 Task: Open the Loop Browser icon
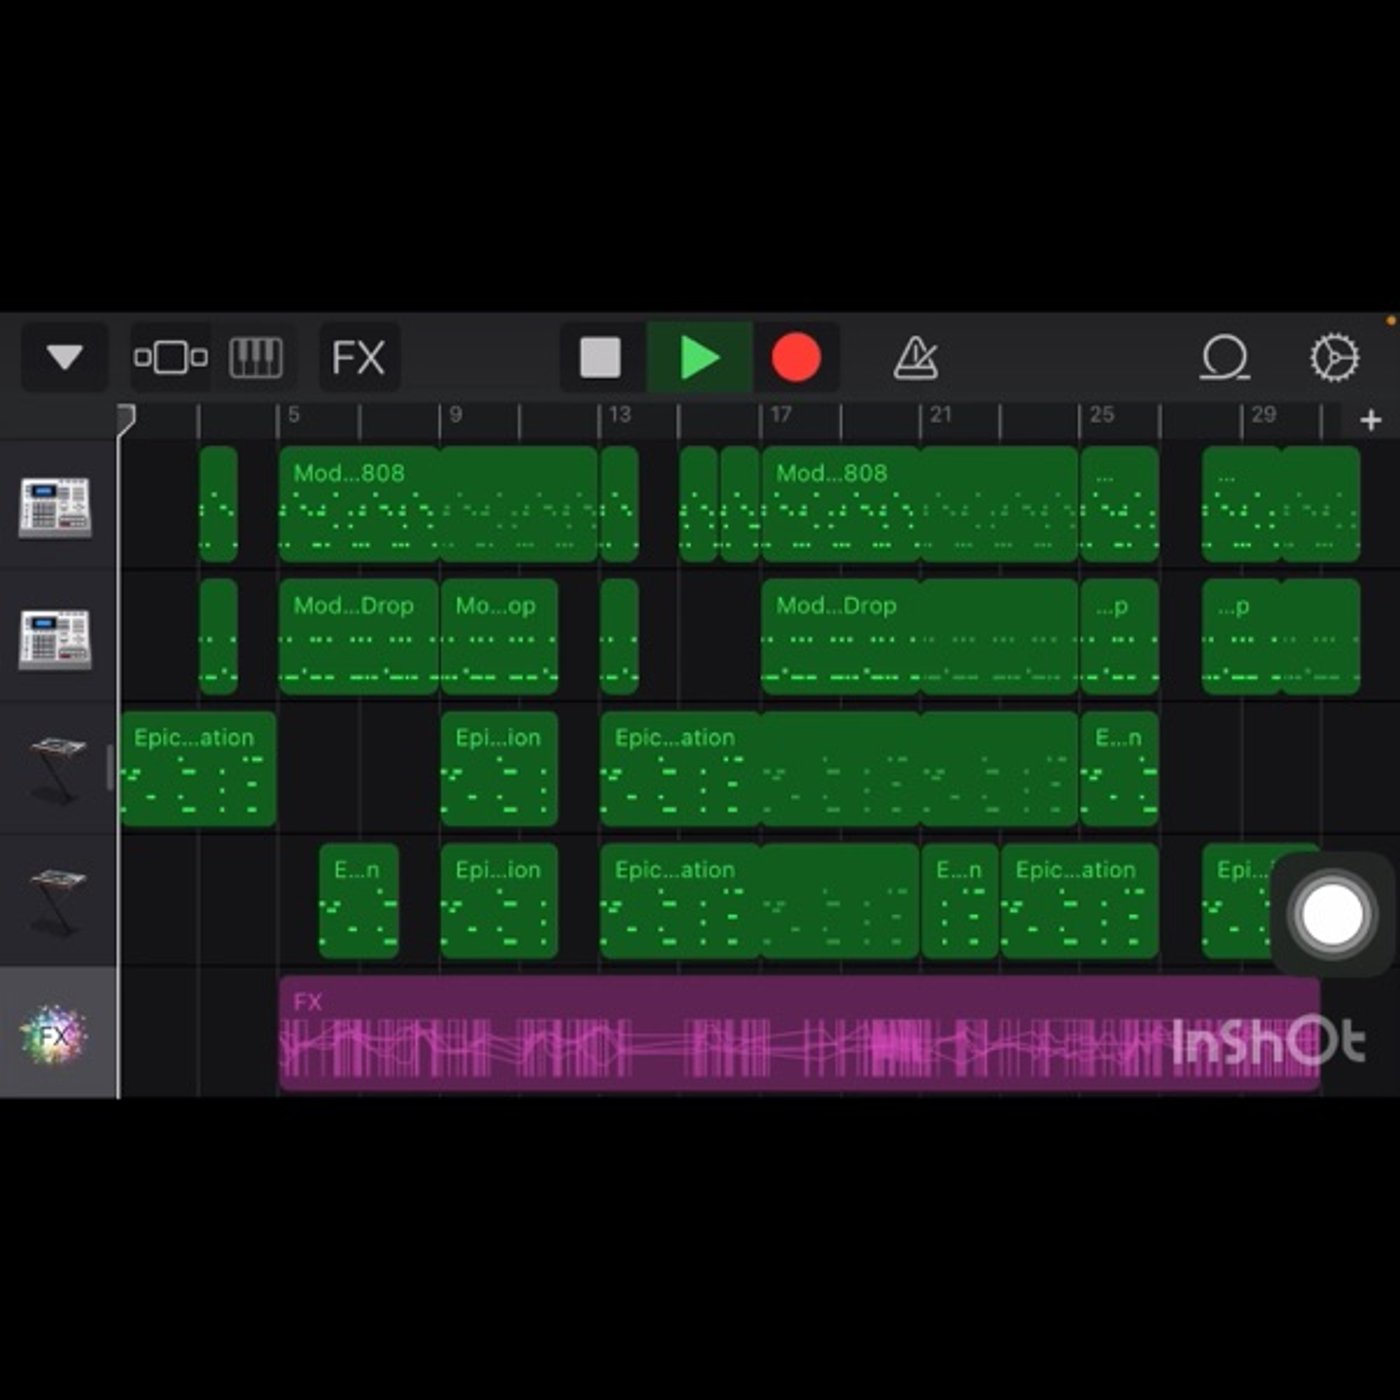point(1225,357)
